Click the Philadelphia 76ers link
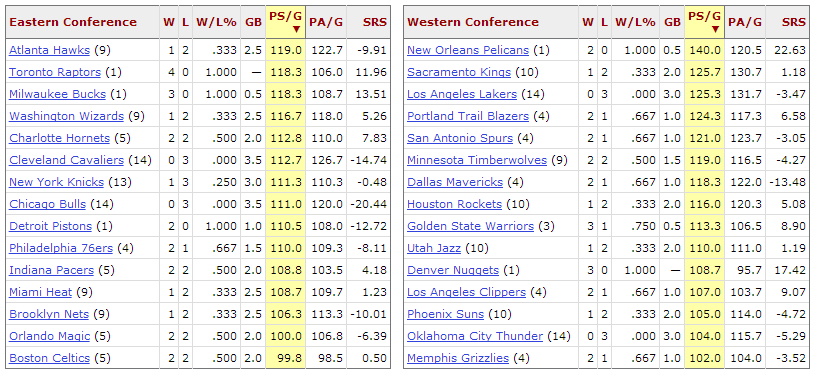Image resolution: width=816 pixels, height=376 pixels. pyautogui.click(x=61, y=248)
